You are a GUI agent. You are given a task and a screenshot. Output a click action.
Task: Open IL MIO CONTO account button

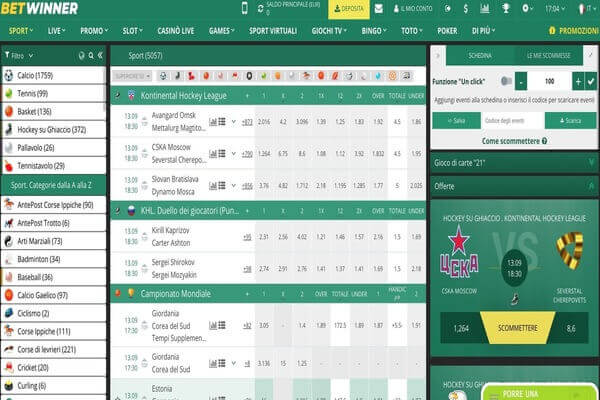click(x=413, y=8)
